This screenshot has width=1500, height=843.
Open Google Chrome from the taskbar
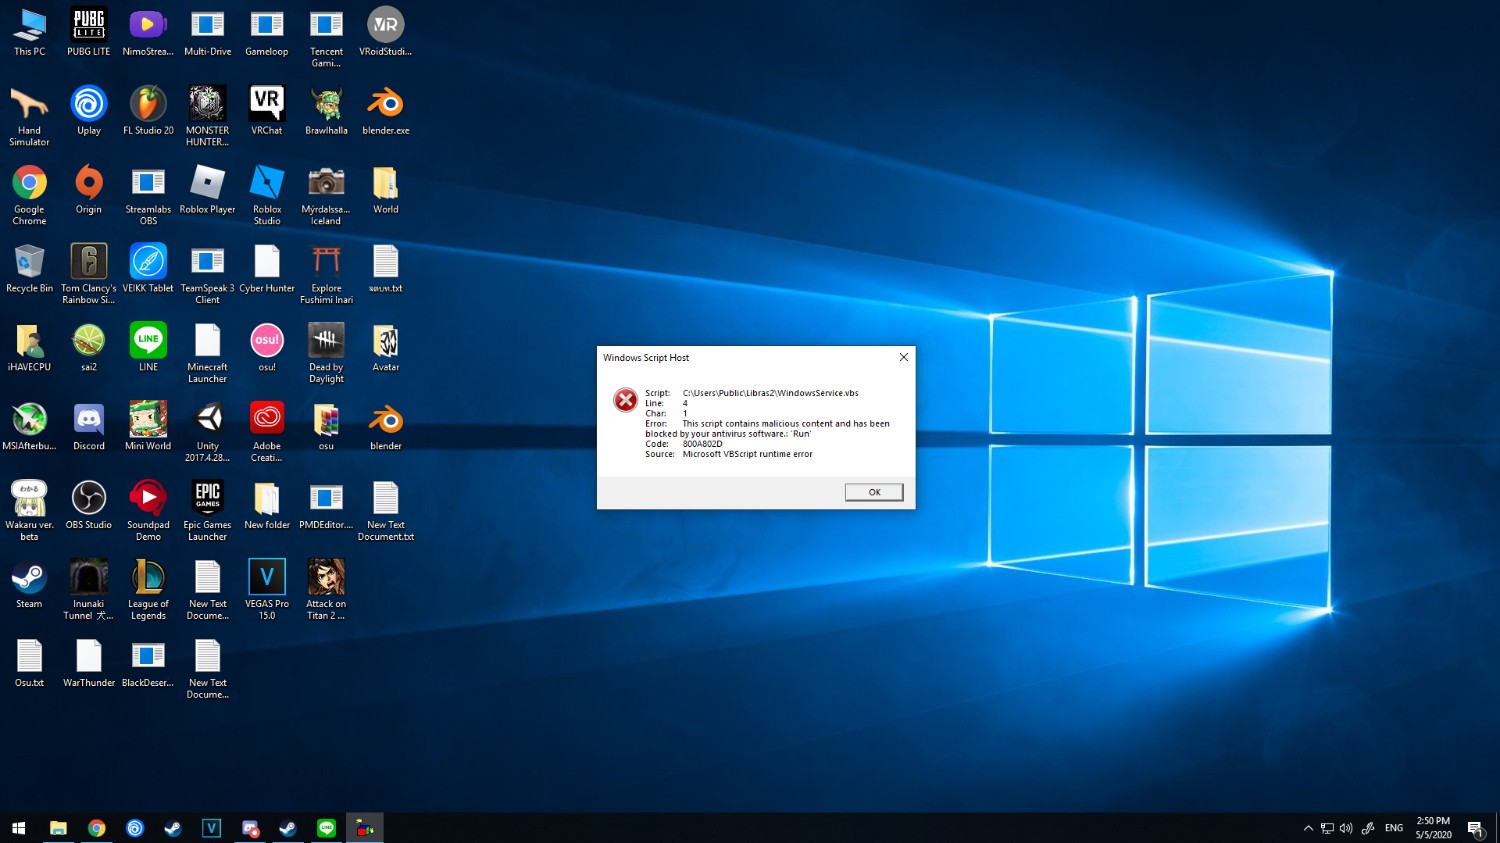click(97, 828)
